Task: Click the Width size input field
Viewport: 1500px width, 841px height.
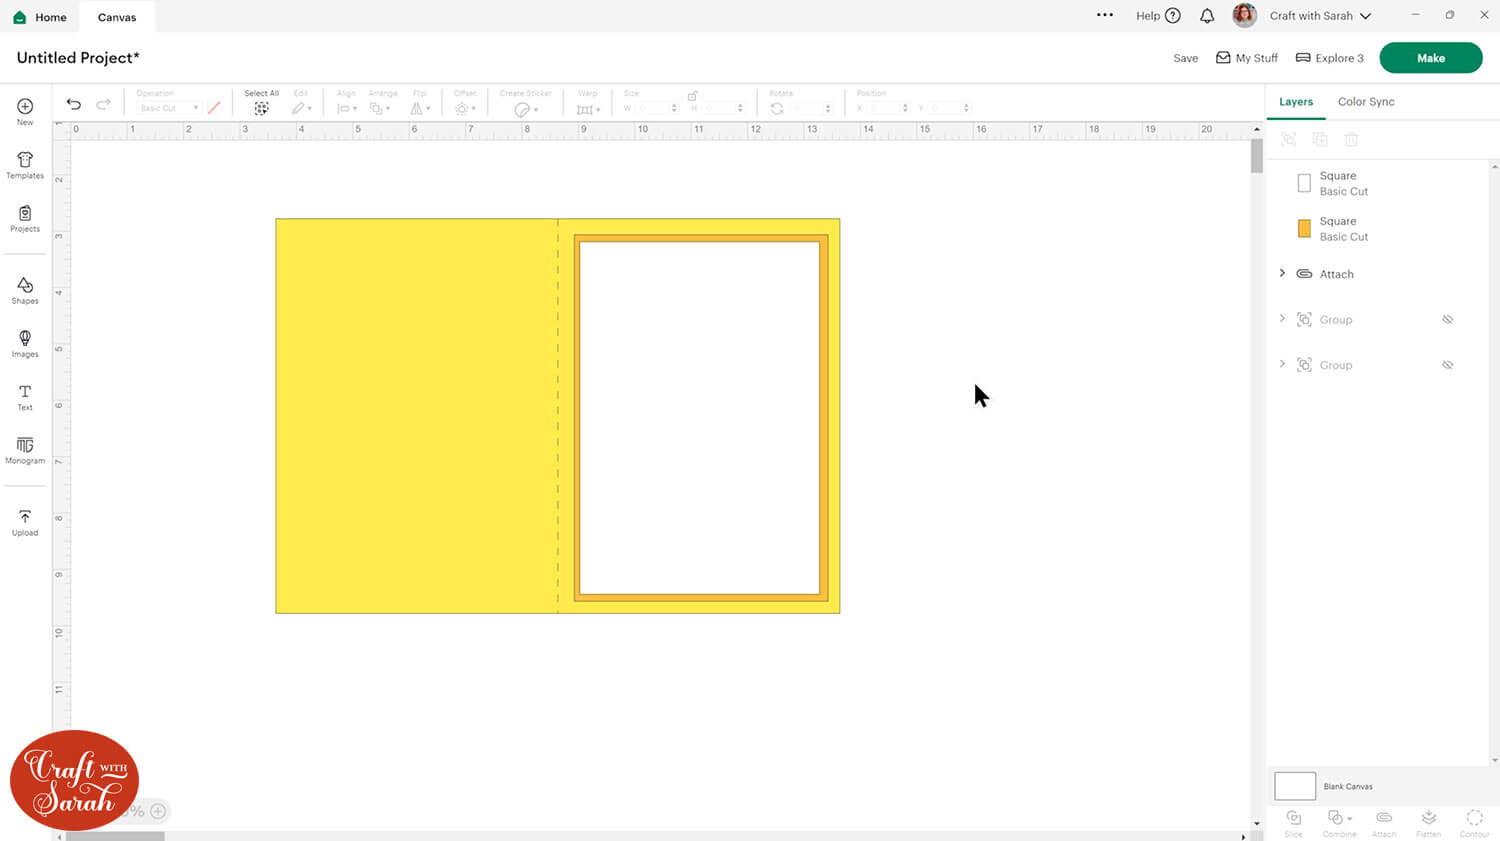Action: tap(657, 108)
